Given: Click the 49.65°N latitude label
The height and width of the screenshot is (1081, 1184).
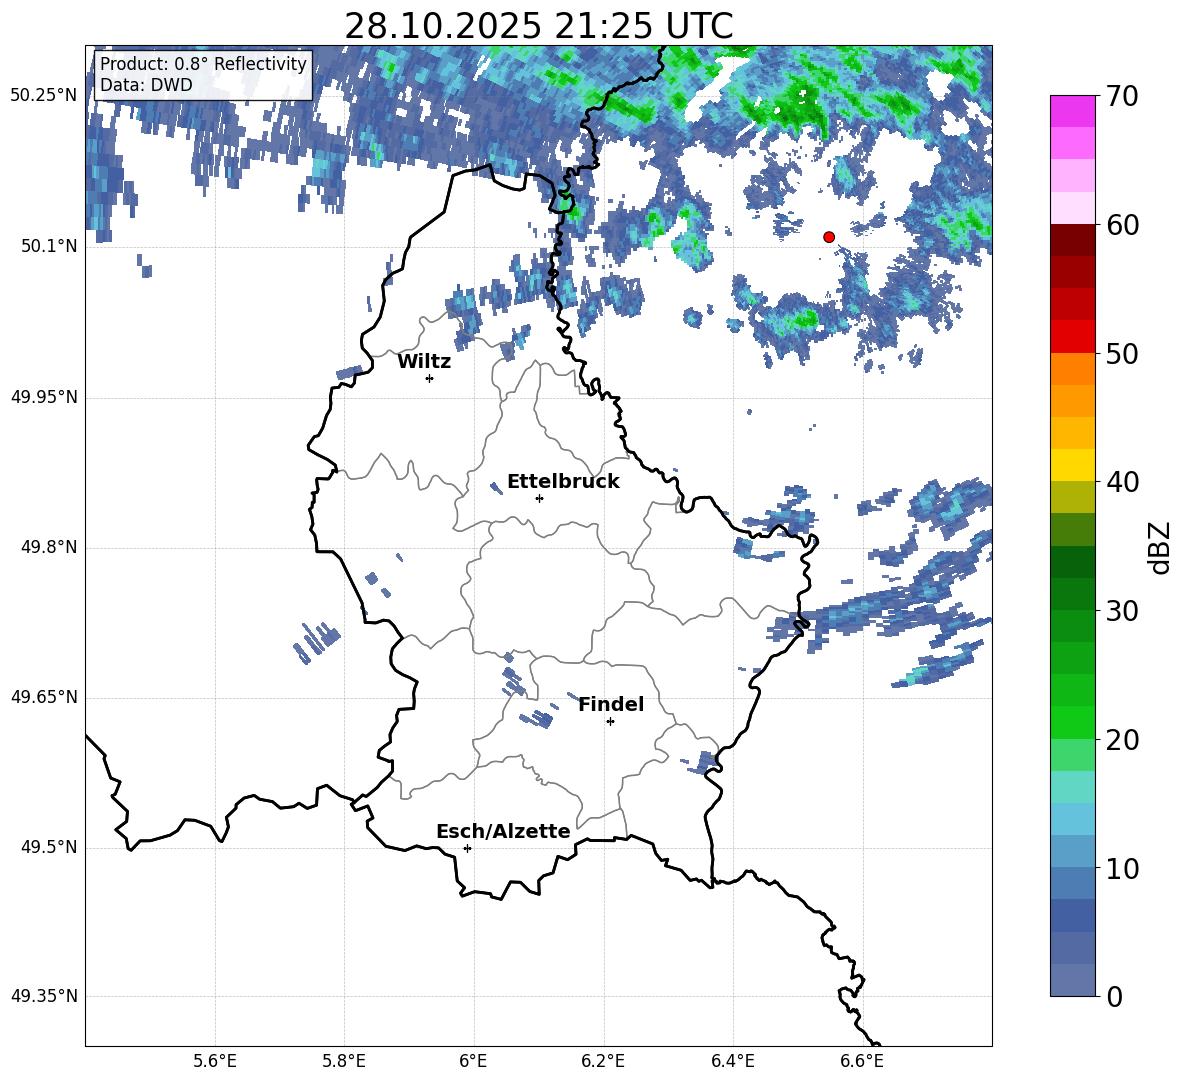Looking at the screenshot, I should tap(44, 697).
